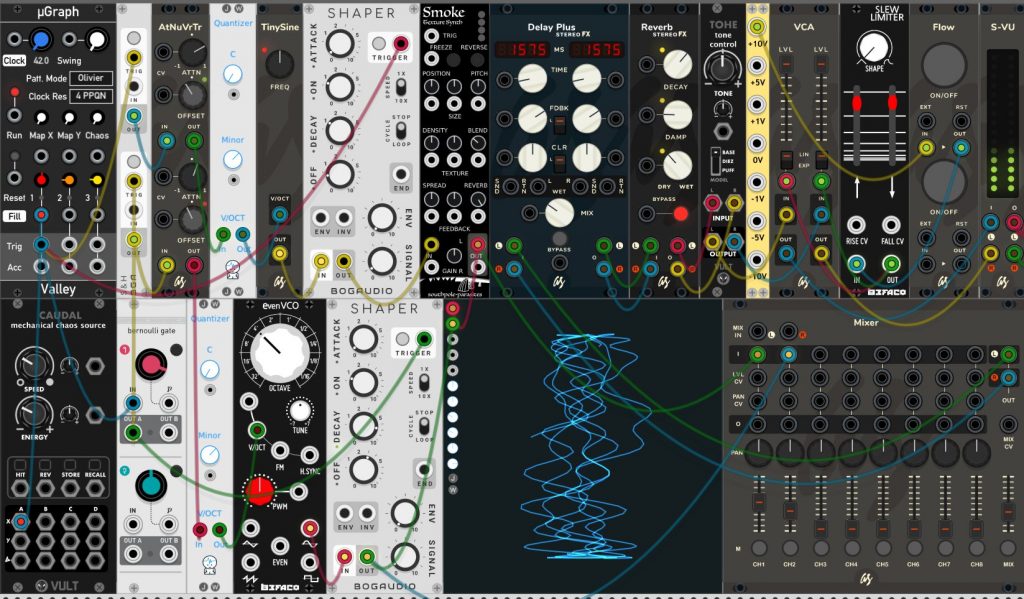Click the evenVCO H.SYNC input jack
Image resolution: width=1024 pixels, height=599 pixels.
tap(310, 455)
